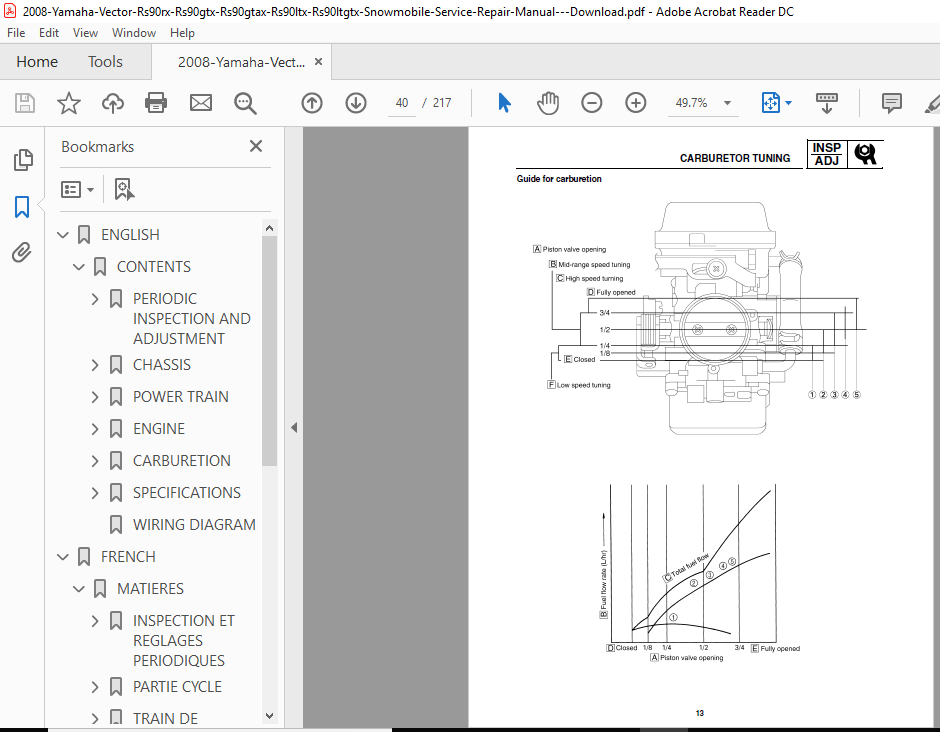Screen dimensions: 940x732
Task: Open the Find text magnifier tool
Action: pos(245,103)
